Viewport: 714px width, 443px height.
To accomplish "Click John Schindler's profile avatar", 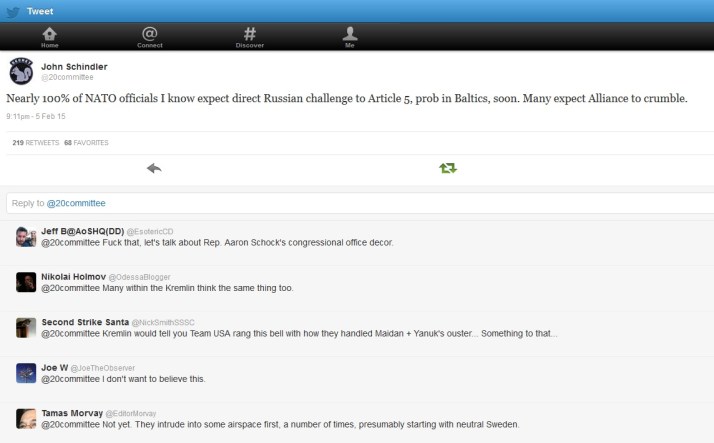I will 21,72.
